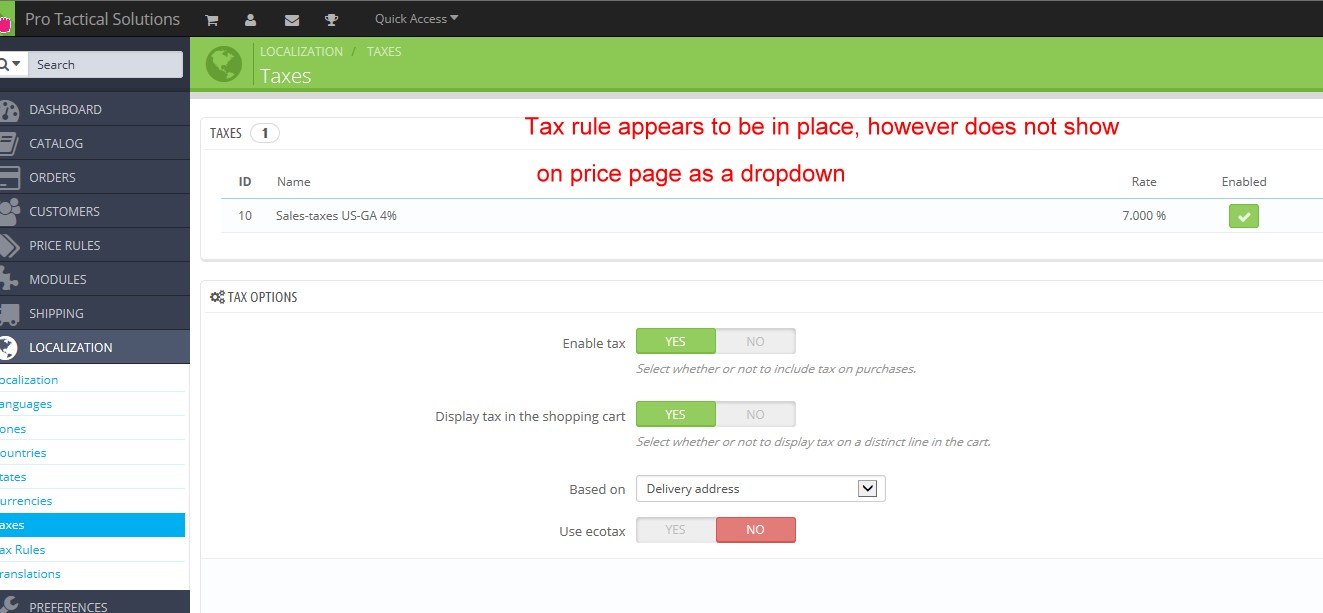Click the 7.000 % rate cell

click(1144, 216)
